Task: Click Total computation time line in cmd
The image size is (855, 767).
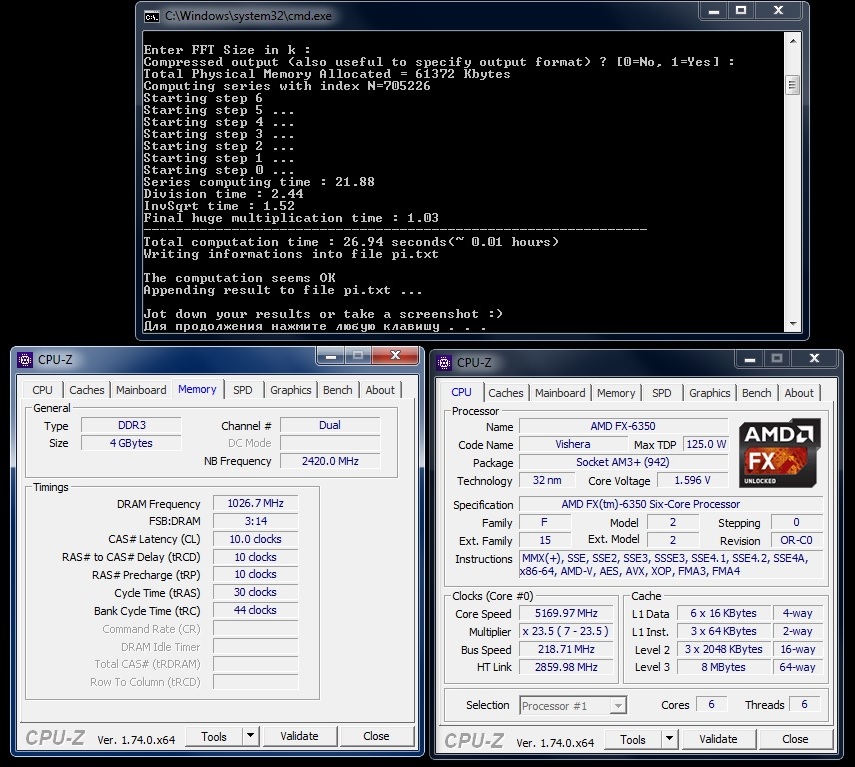Action: (351, 242)
